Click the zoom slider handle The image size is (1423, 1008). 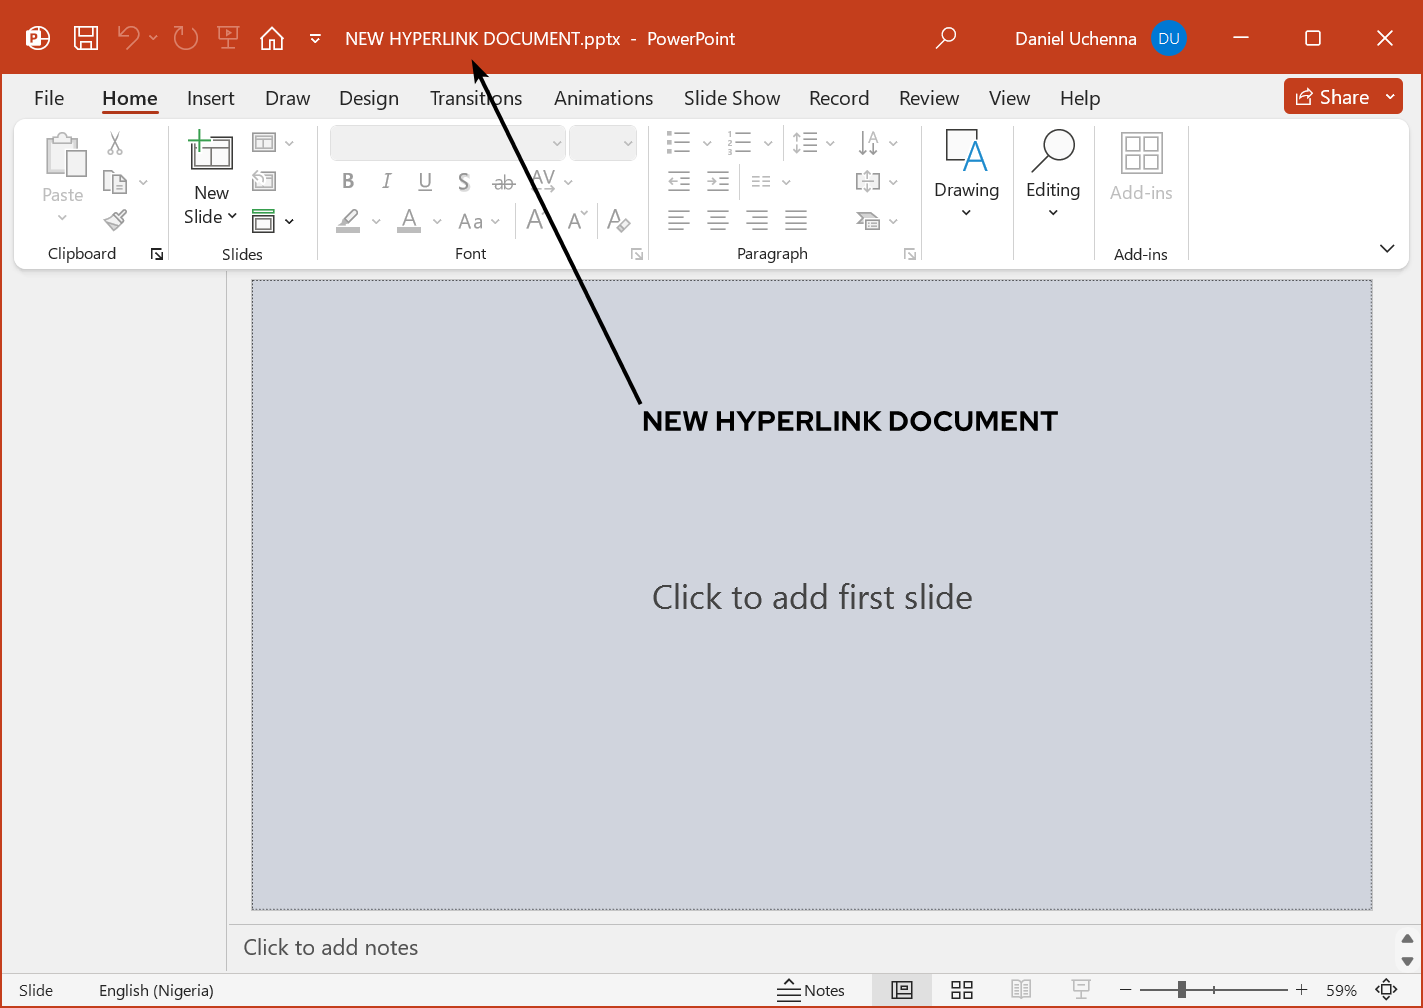[x=1182, y=990]
